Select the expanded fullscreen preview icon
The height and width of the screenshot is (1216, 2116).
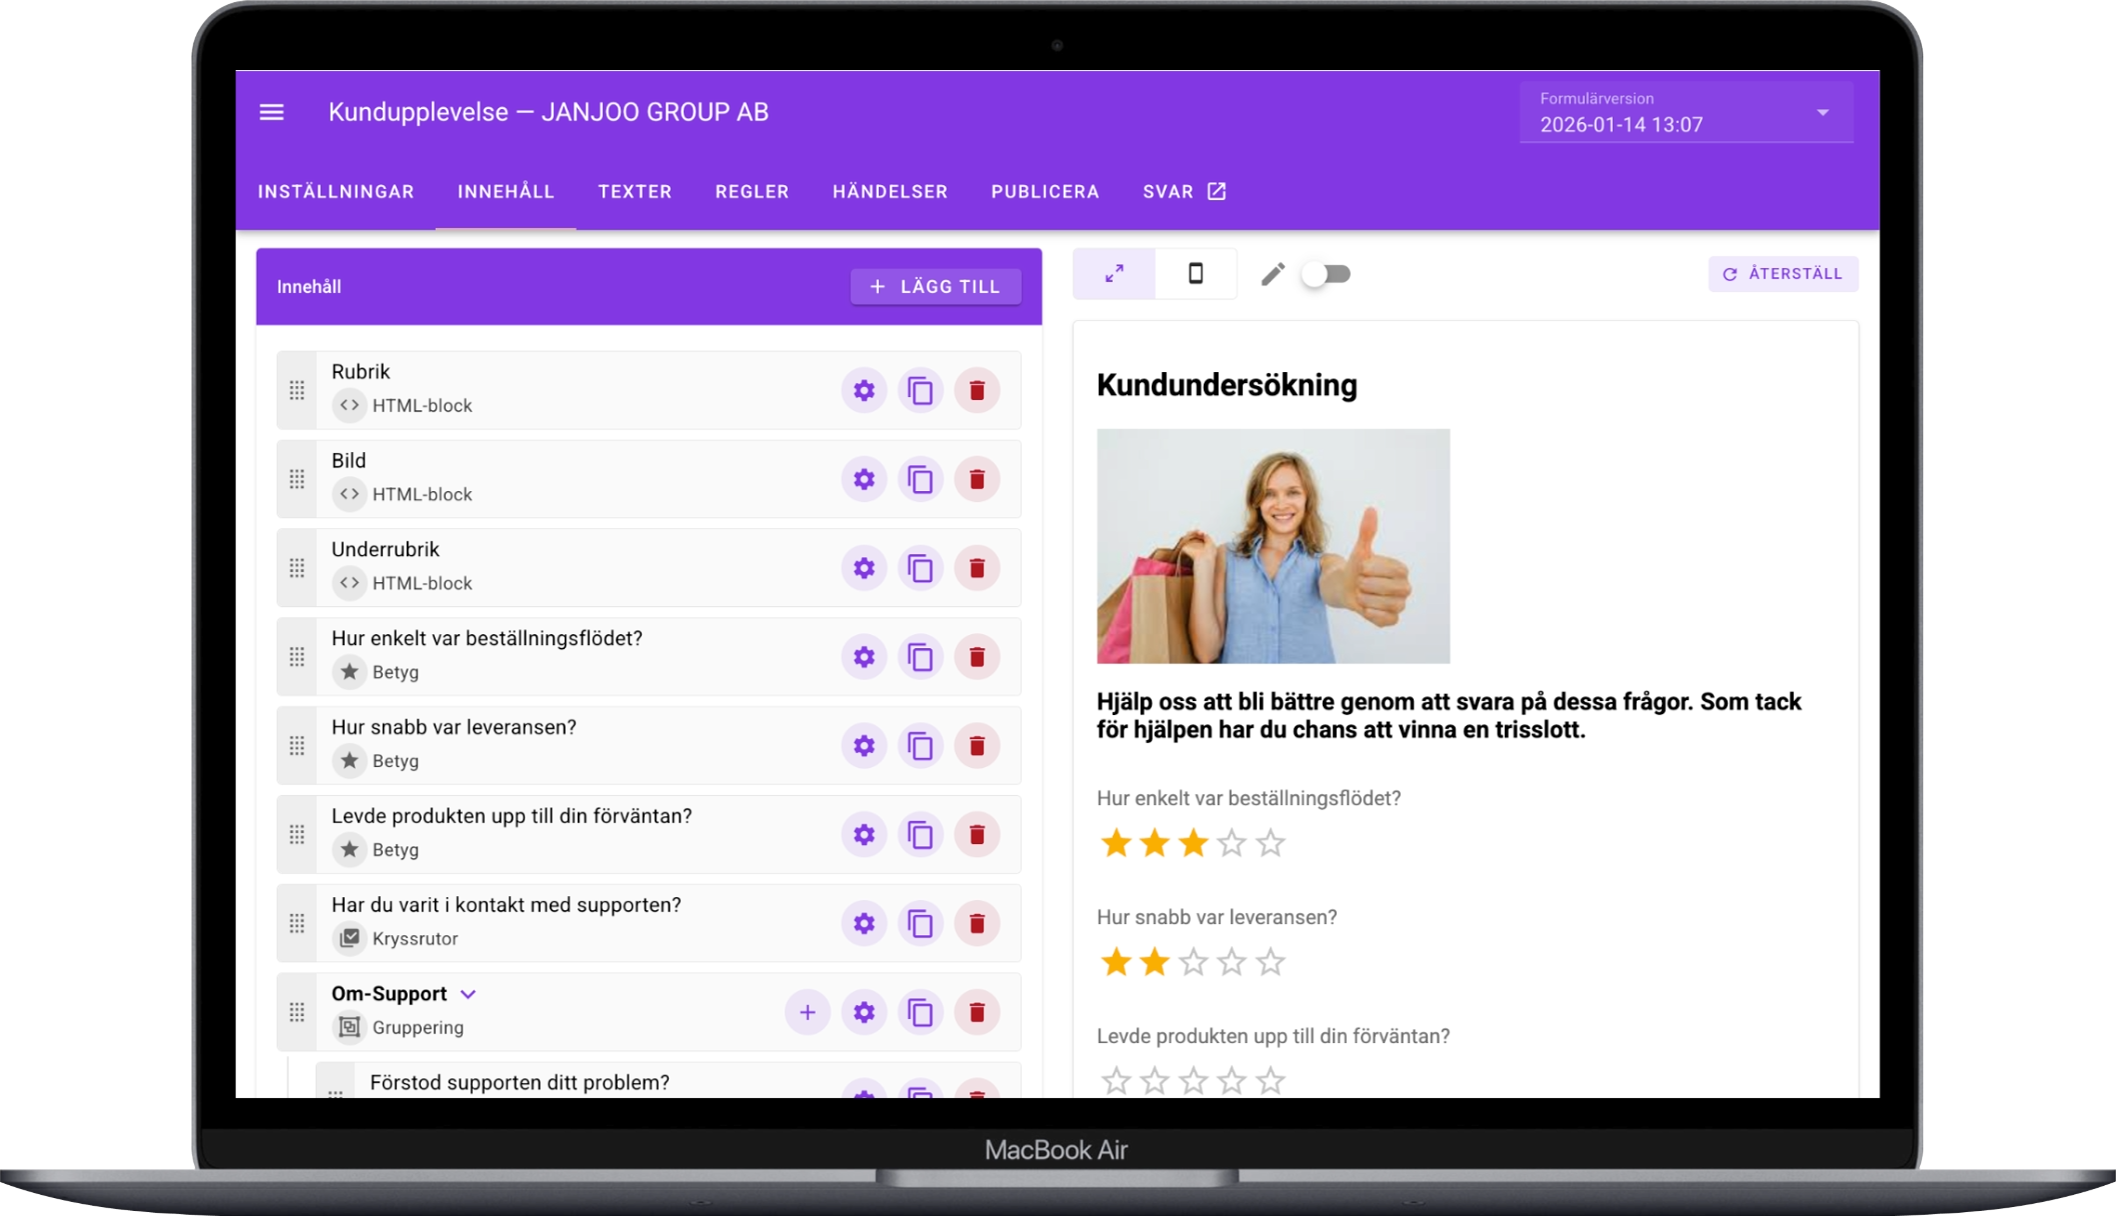click(1114, 273)
